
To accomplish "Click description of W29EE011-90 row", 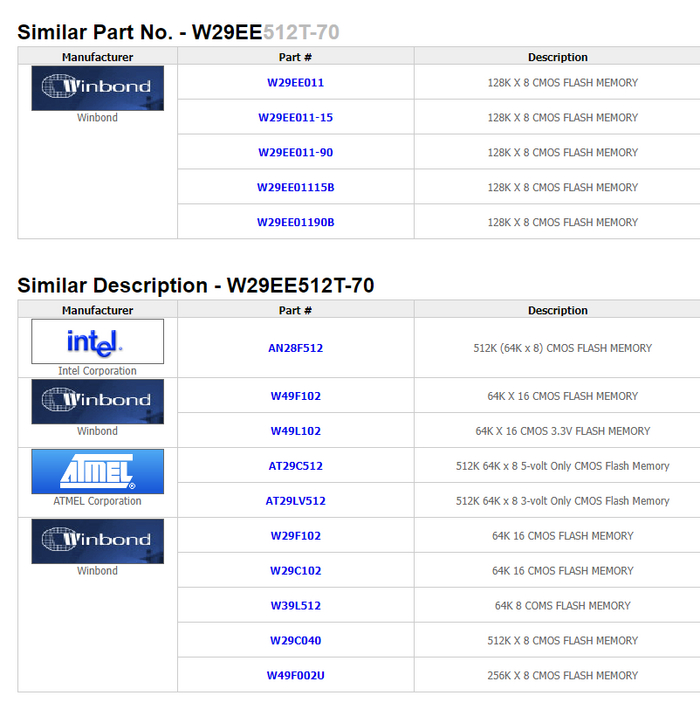I will tap(563, 153).
